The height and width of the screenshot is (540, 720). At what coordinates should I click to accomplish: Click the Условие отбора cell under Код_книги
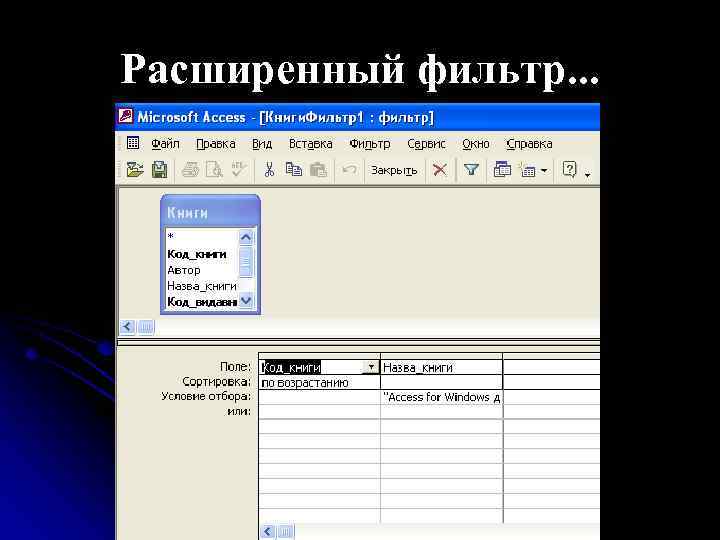[319, 397]
